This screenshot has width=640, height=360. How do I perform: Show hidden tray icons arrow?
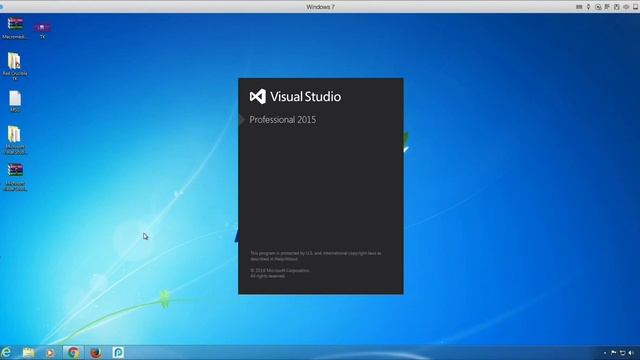click(x=605, y=353)
